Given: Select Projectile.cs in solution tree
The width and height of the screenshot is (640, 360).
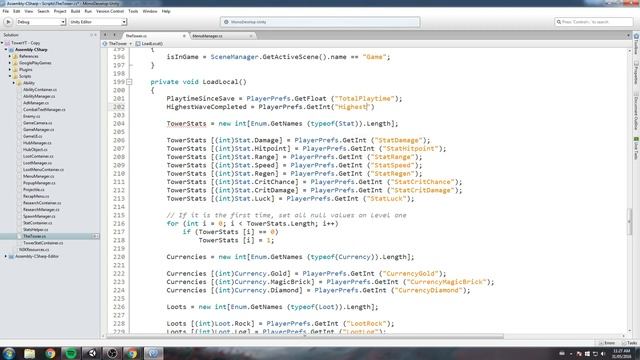Looking at the screenshot, I should 34,190.
